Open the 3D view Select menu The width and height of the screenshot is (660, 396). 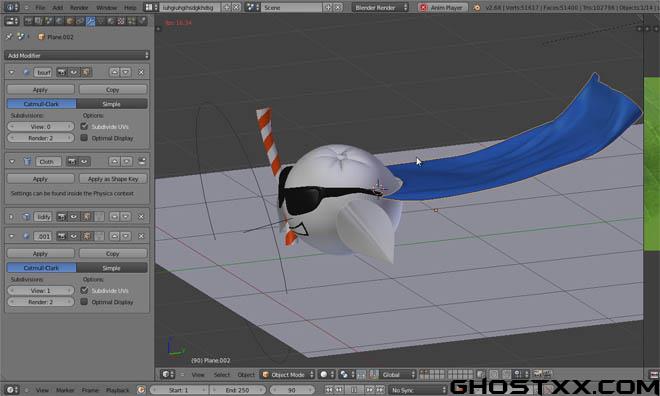tap(221, 375)
